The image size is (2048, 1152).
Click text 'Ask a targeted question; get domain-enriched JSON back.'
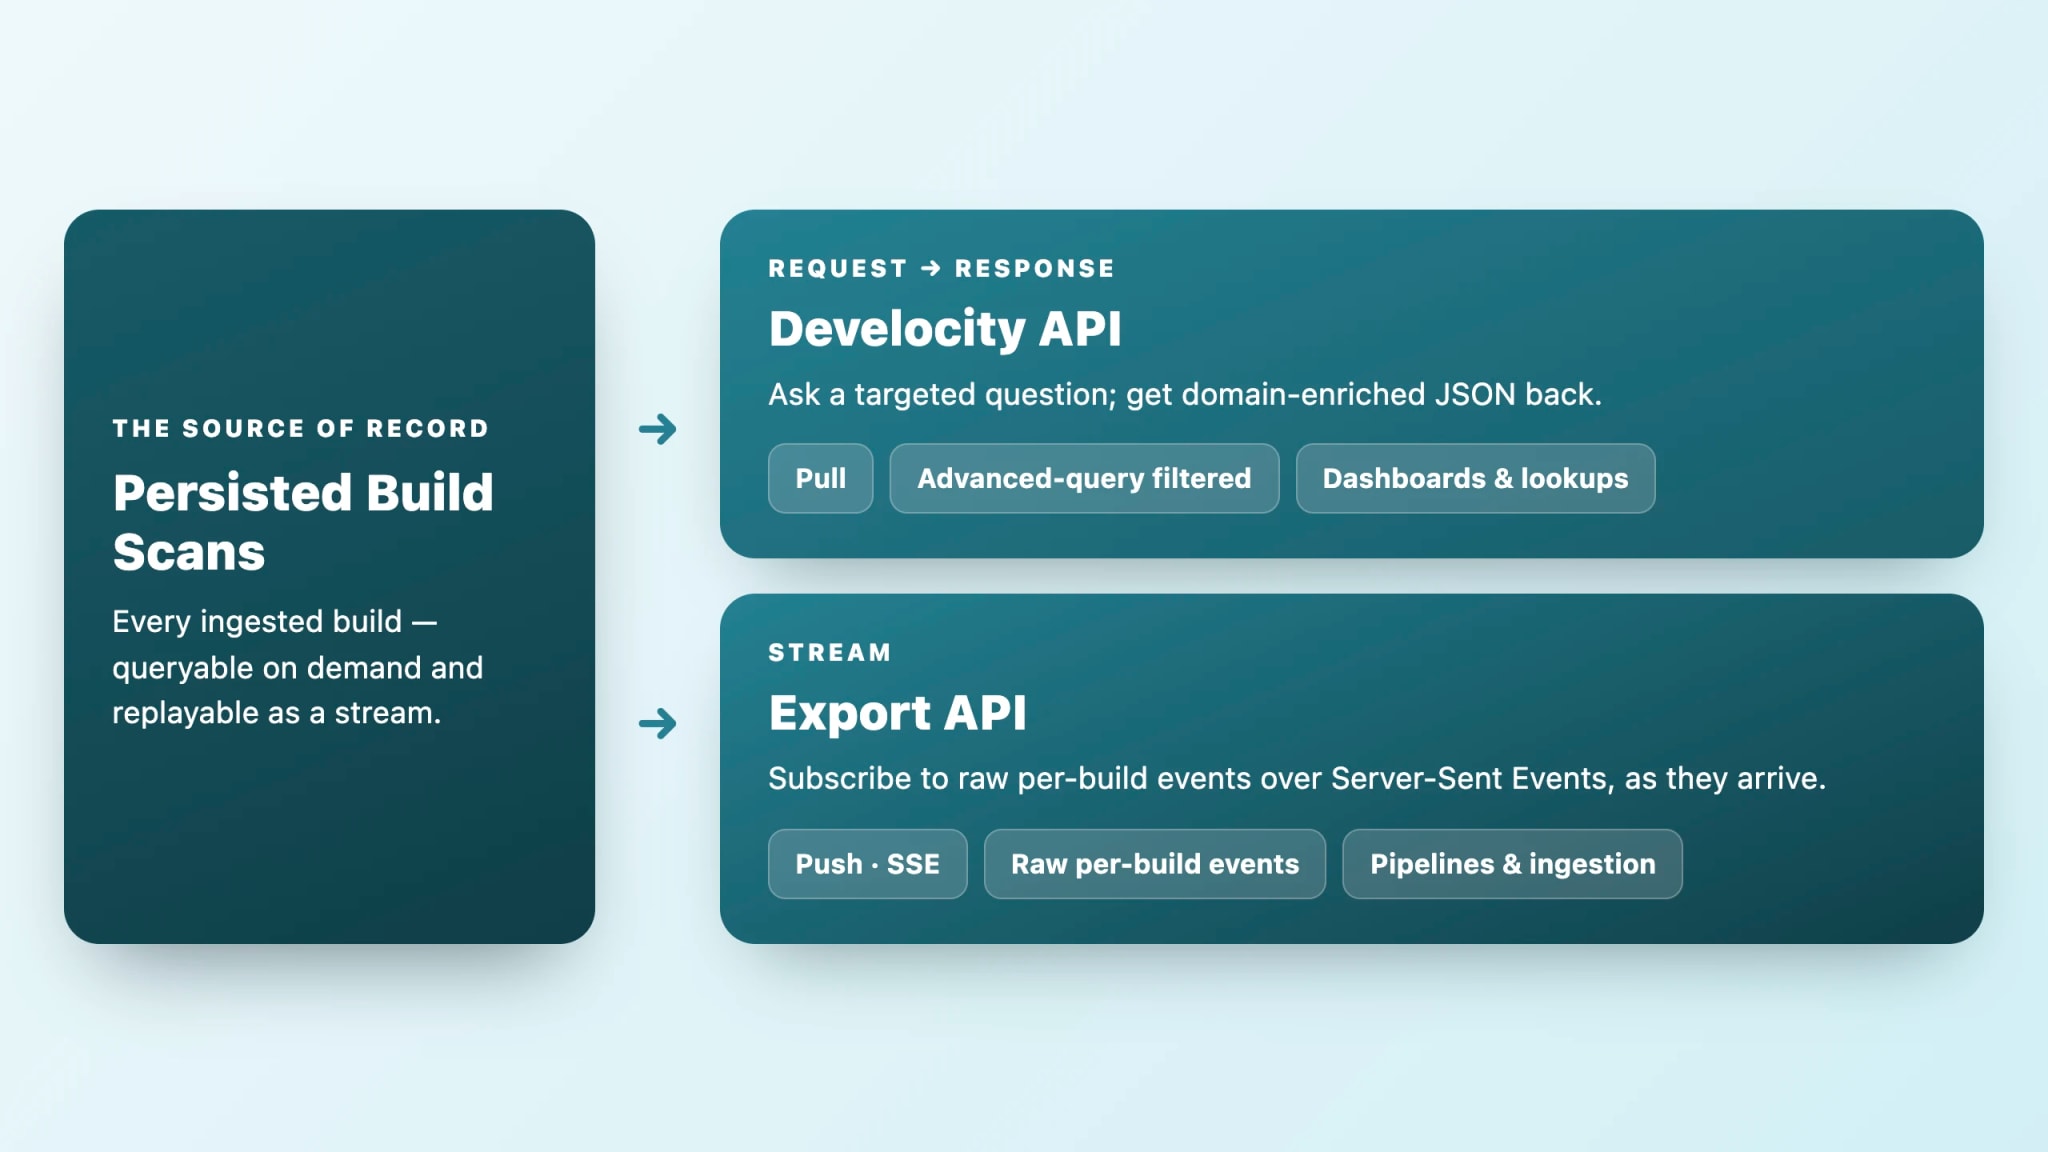coord(1185,395)
